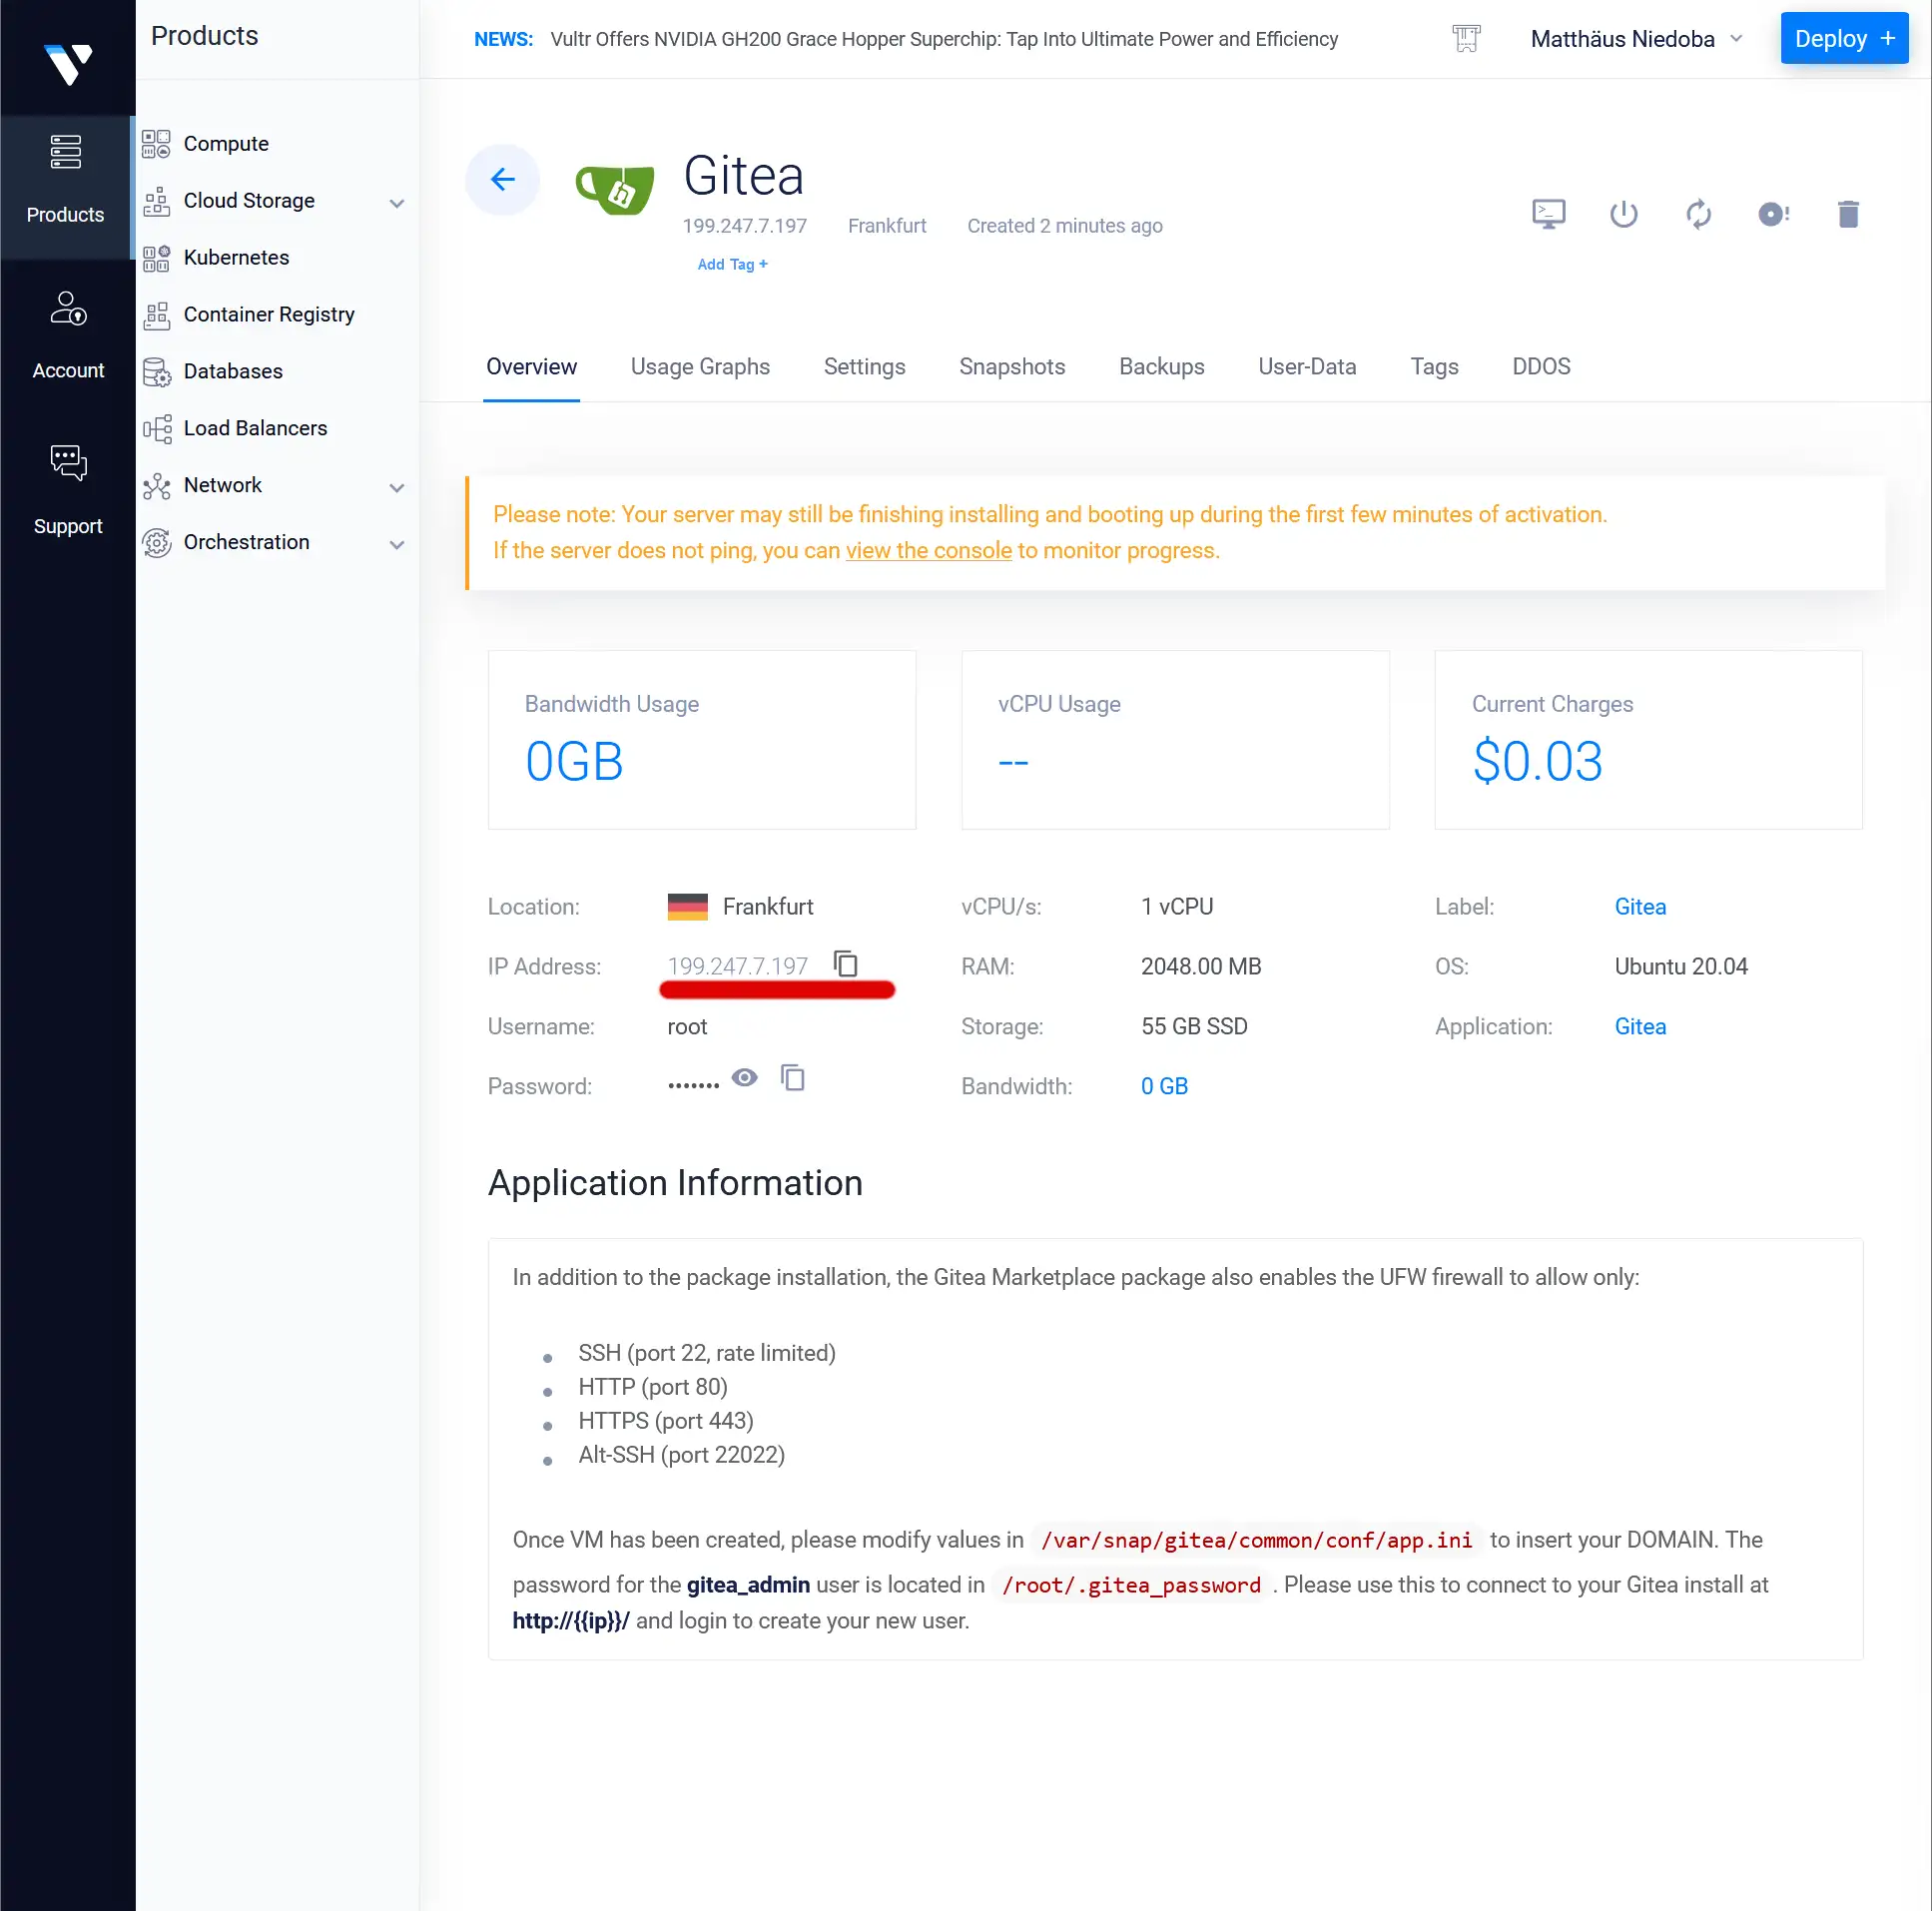Copy the root password

click(x=794, y=1078)
